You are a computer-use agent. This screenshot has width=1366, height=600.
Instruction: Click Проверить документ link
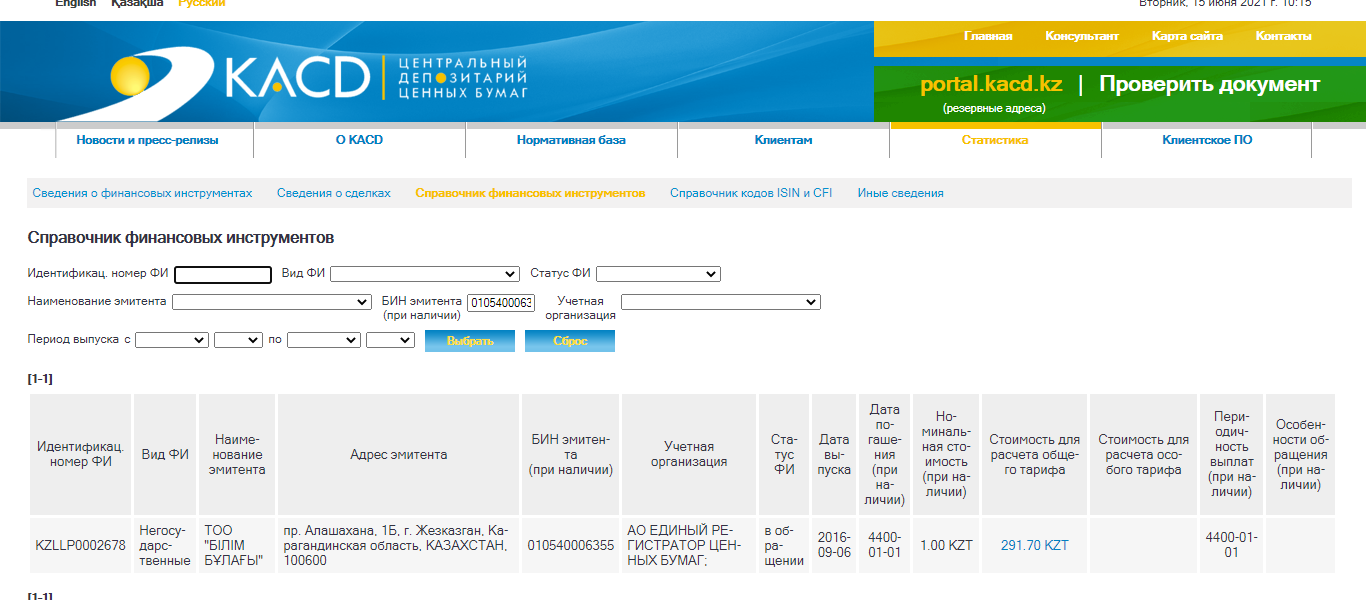coord(1209,85)
